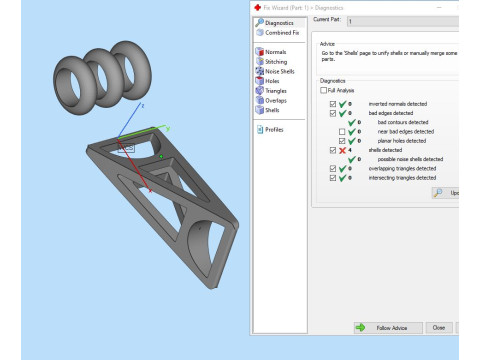Uncheck shells detected checkbox
Viewport: 480px width, 360px height.
(333, 150)
